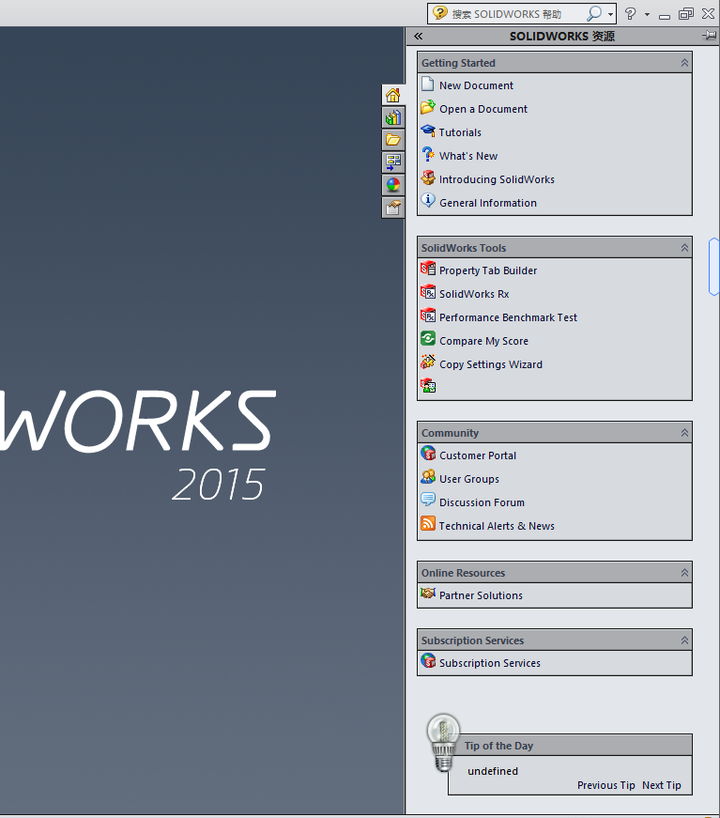Image resolution: width=720 pixels, height=818 pixels.
Task: Switch to the View Palette tab
Action: 393,162
